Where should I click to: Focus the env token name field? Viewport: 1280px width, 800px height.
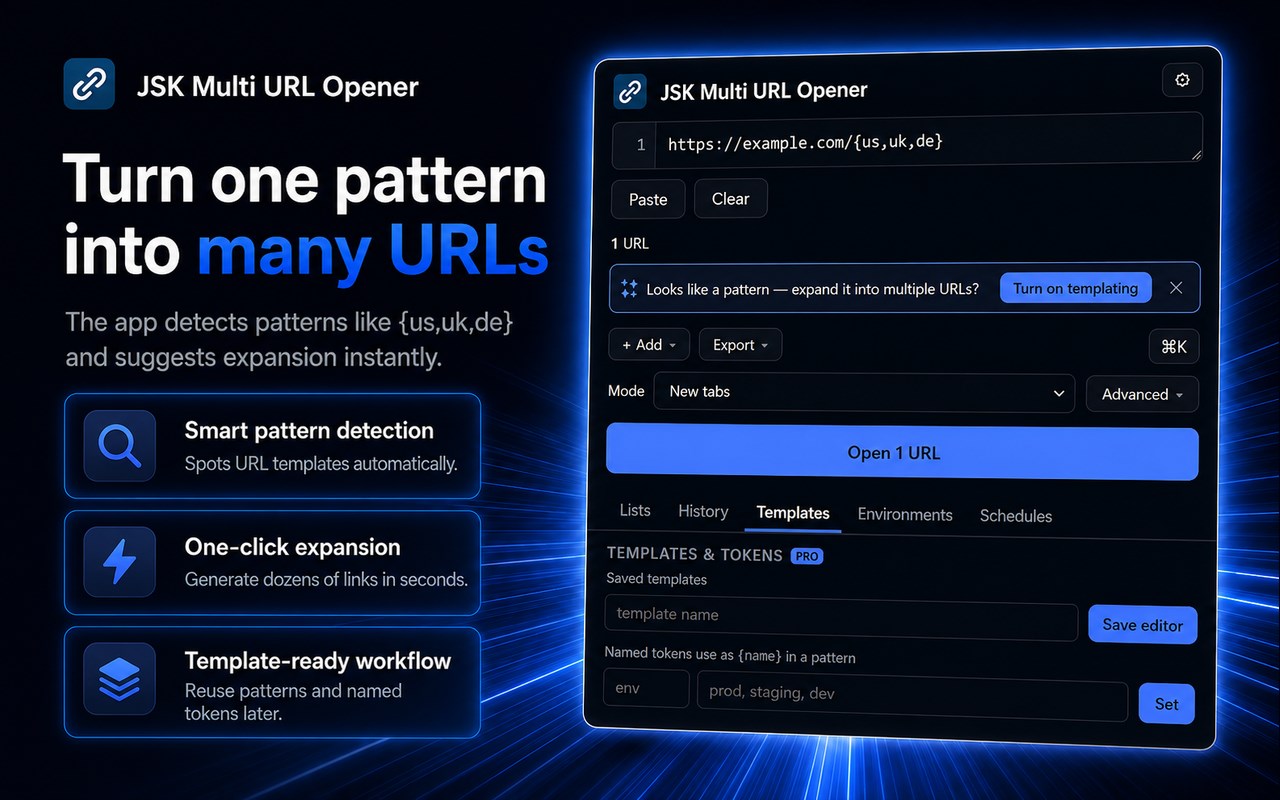[646, 689]
